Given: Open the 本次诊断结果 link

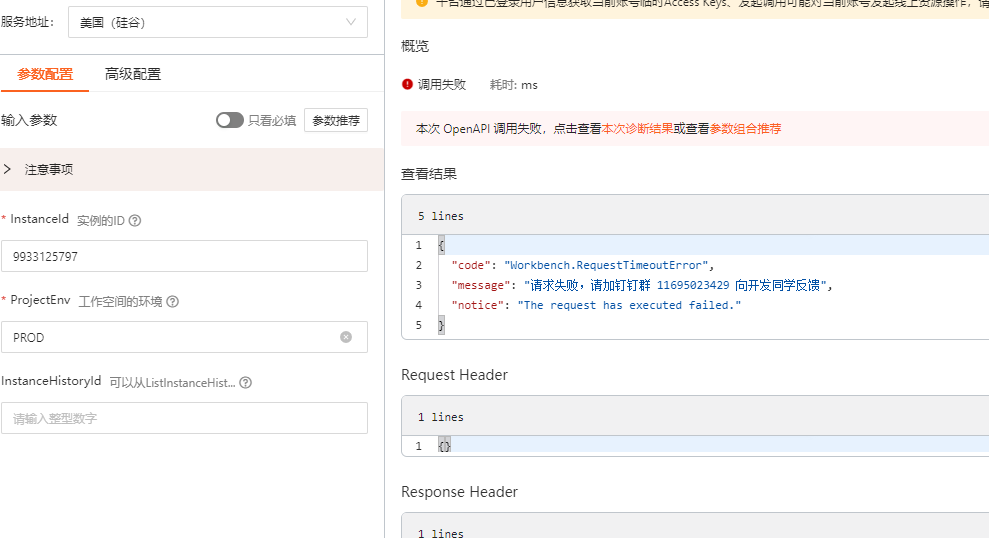Looking at the screenshot, I should [637, 129].
